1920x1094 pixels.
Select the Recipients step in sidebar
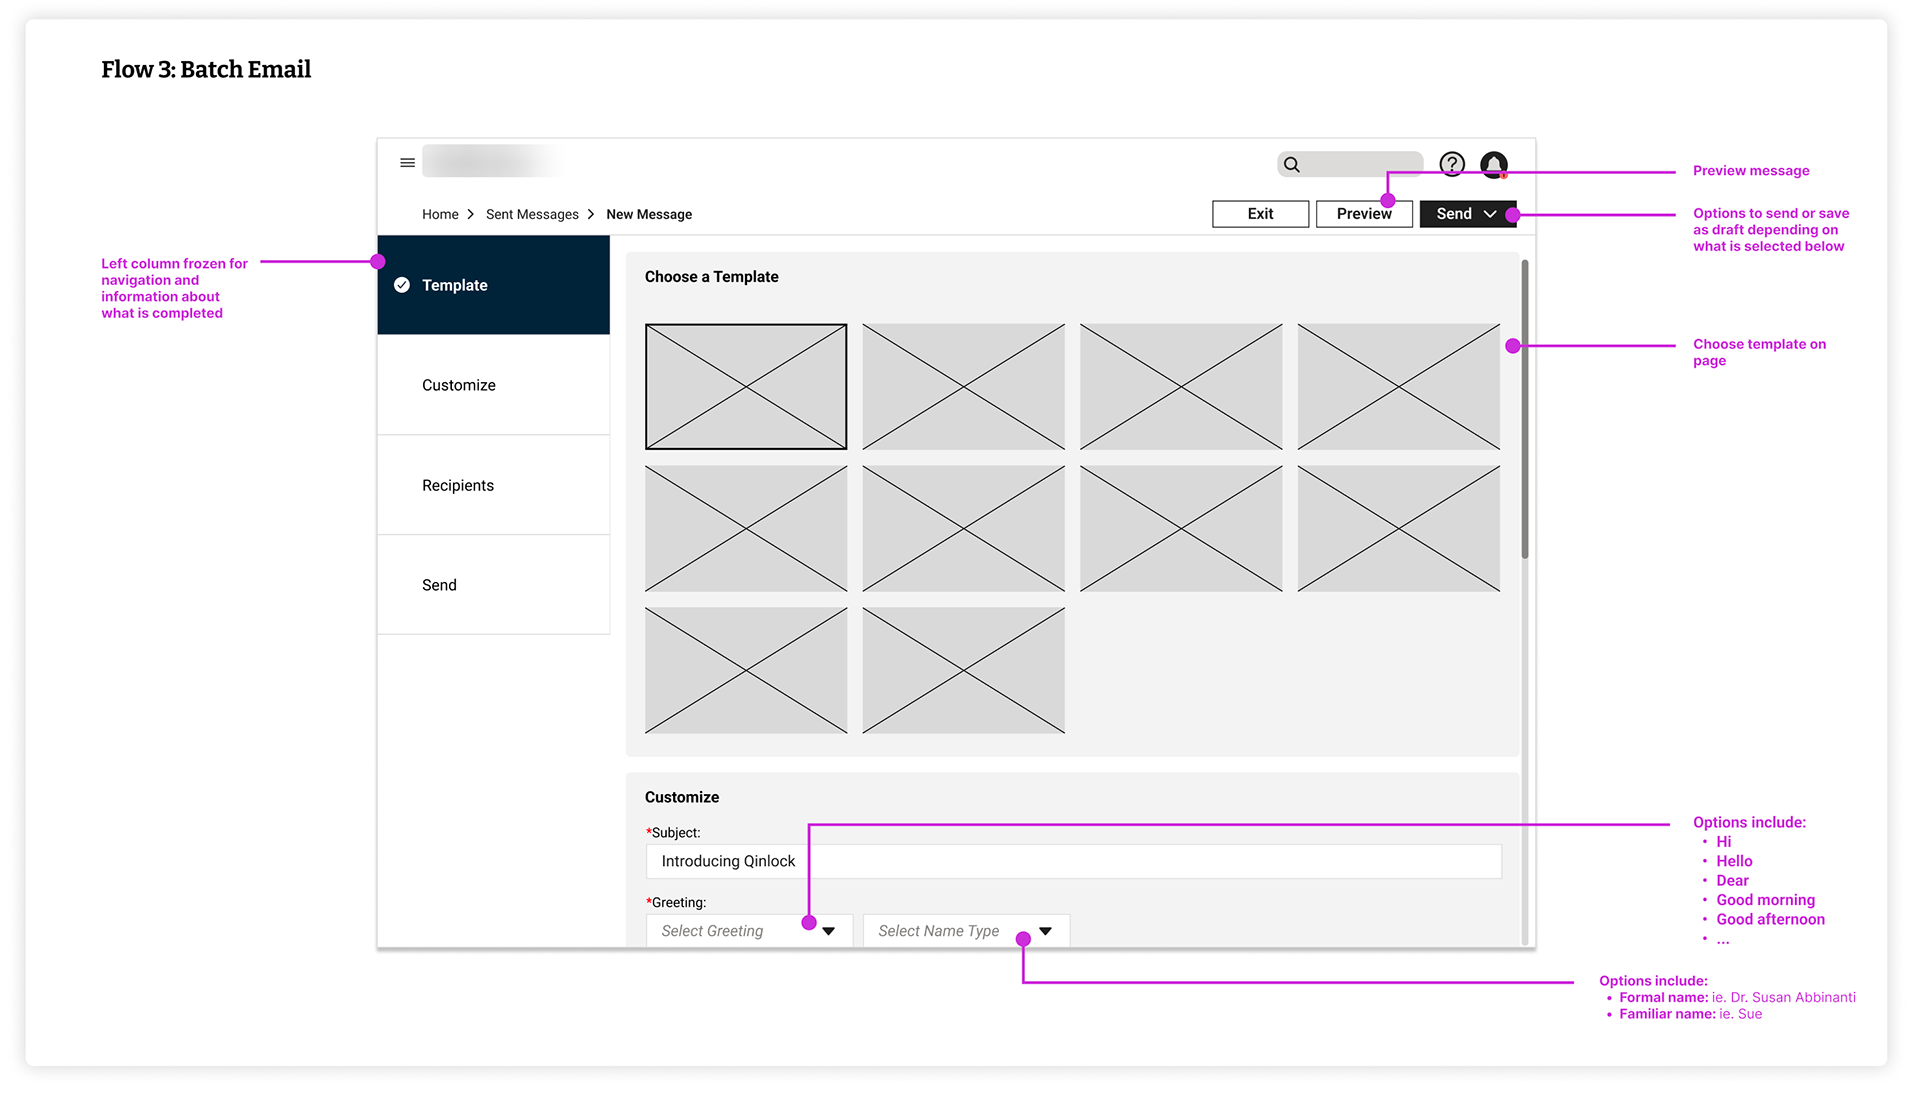[x=493, y=485]
